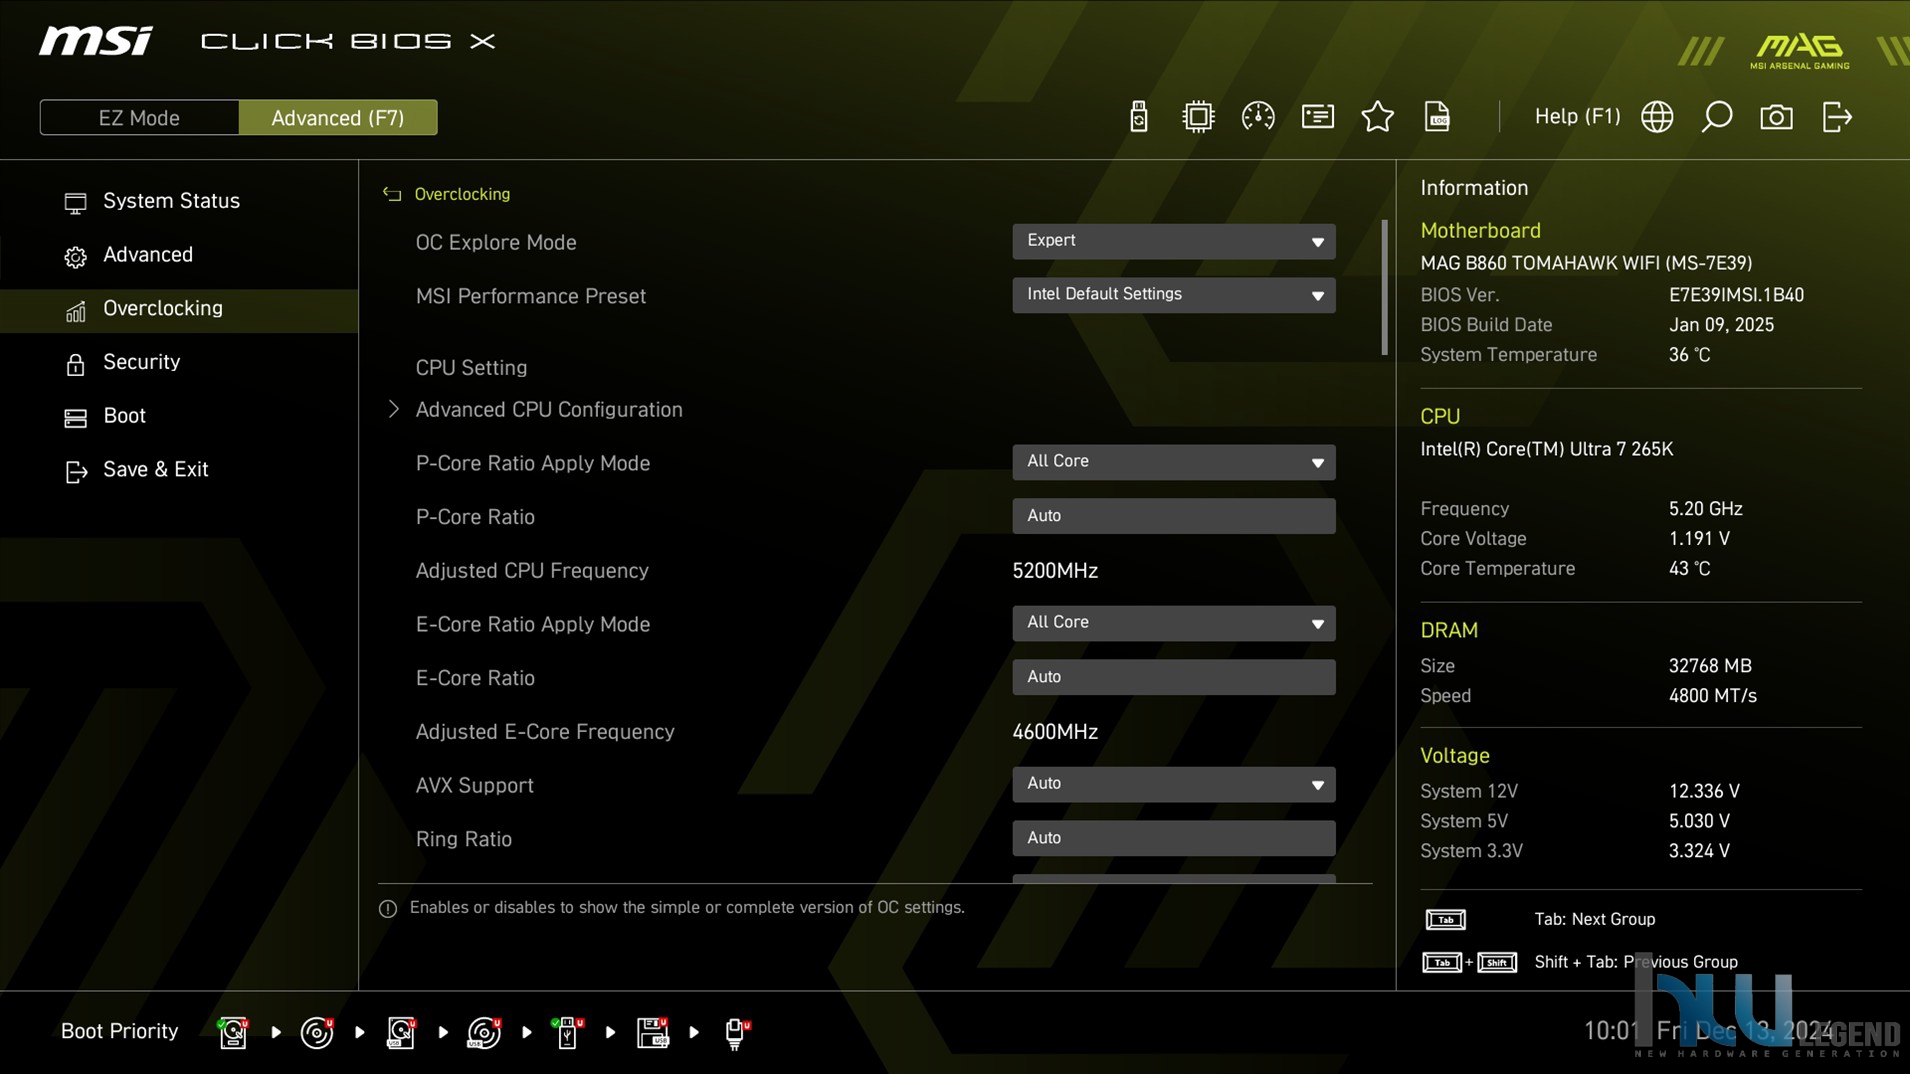Viewport: 1910px width, 1074px height.
Task: Click the Overclocking breadcrumb link
Action: point(462,194)
